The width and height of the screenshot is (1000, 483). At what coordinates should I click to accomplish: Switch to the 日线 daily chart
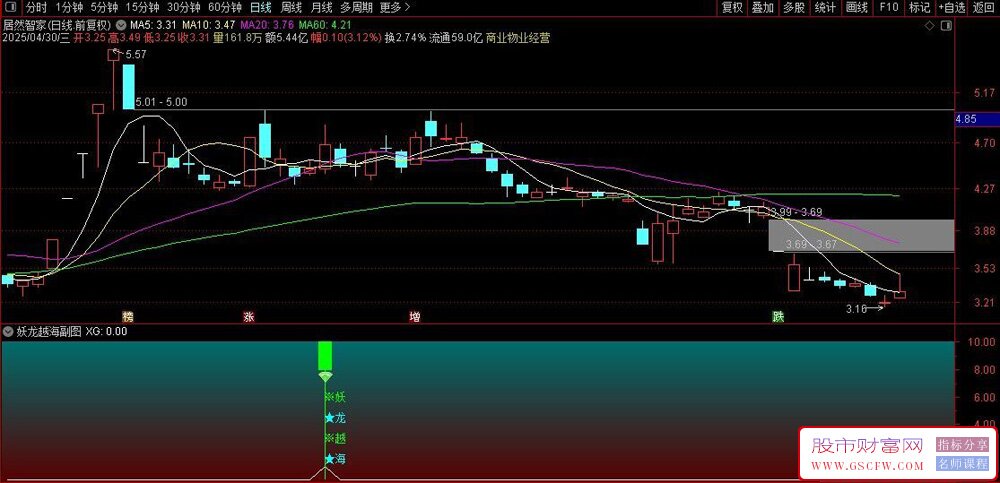pos(261,8)
